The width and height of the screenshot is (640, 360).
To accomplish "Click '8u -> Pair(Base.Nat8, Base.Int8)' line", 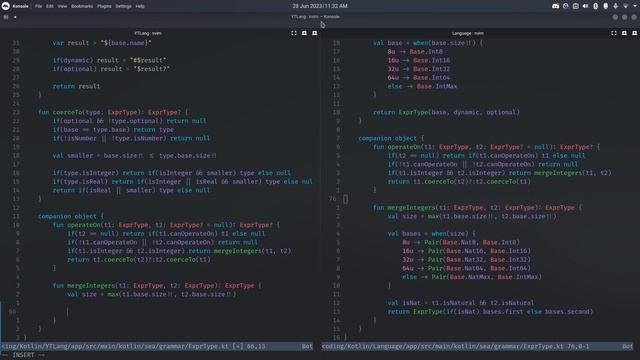I will click(x=461, y=242).
